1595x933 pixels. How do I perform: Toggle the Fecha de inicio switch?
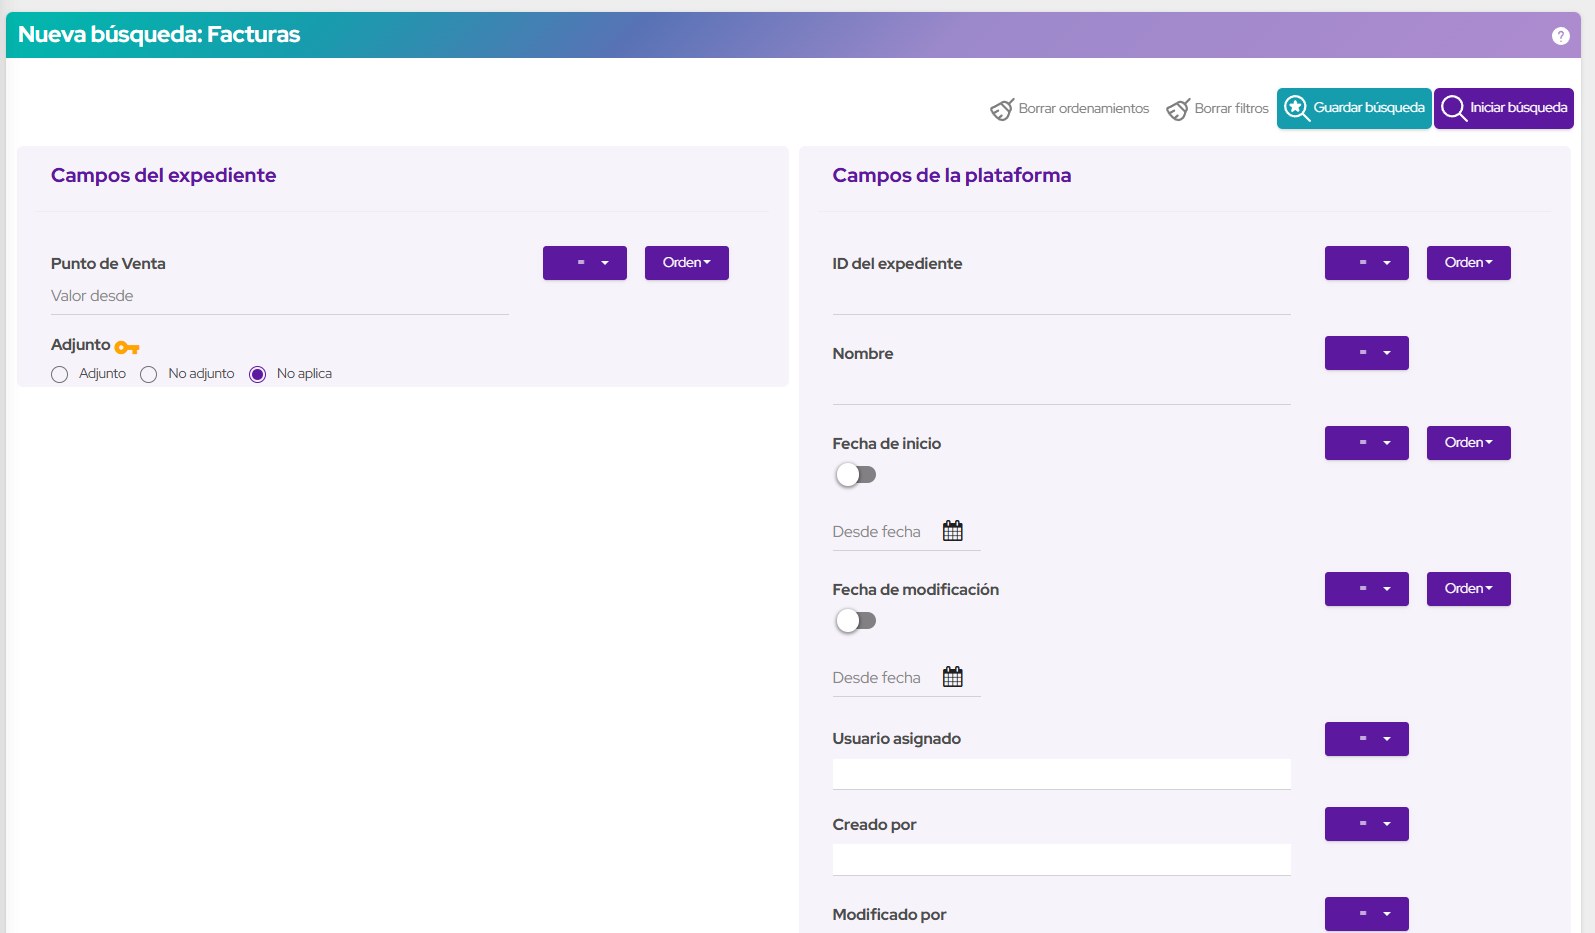(x=856, y=475)
